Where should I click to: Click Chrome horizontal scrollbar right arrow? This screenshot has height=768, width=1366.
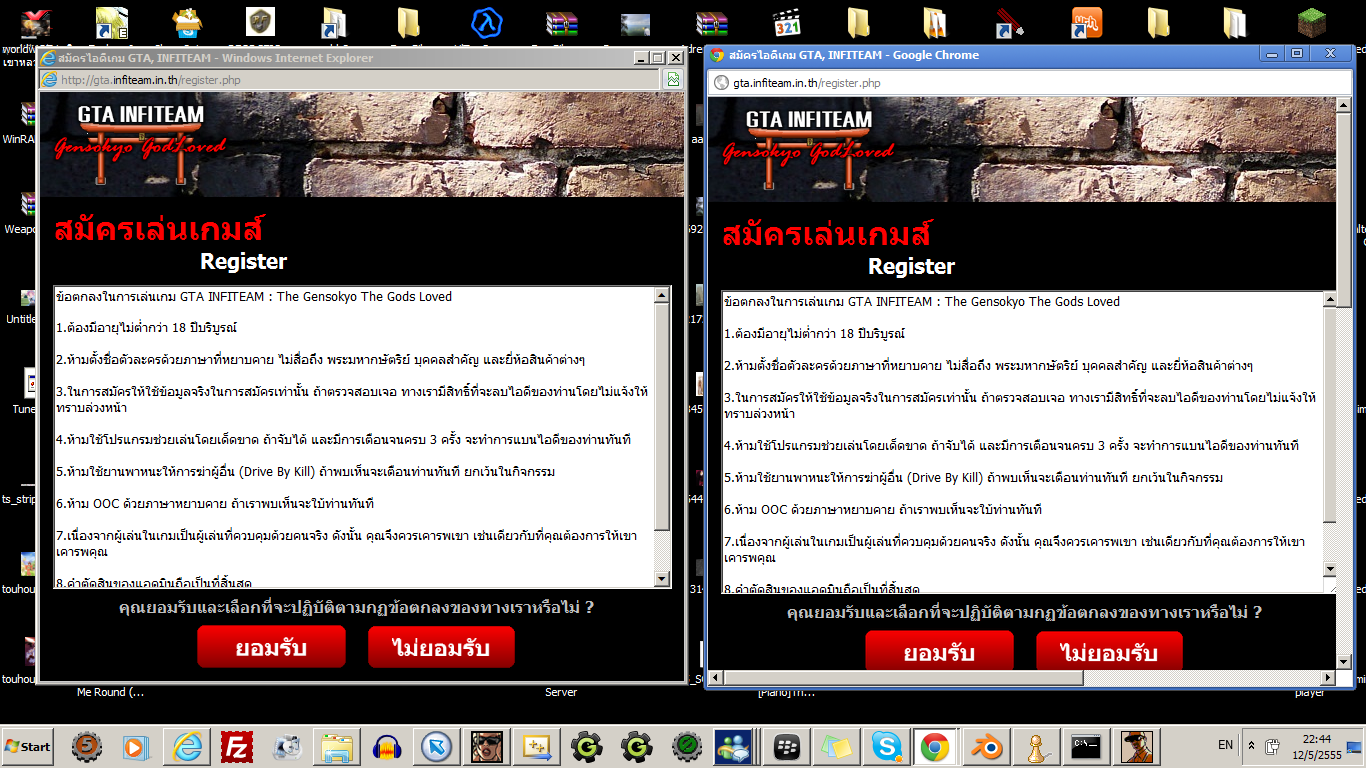click(x=1329, y=677)
